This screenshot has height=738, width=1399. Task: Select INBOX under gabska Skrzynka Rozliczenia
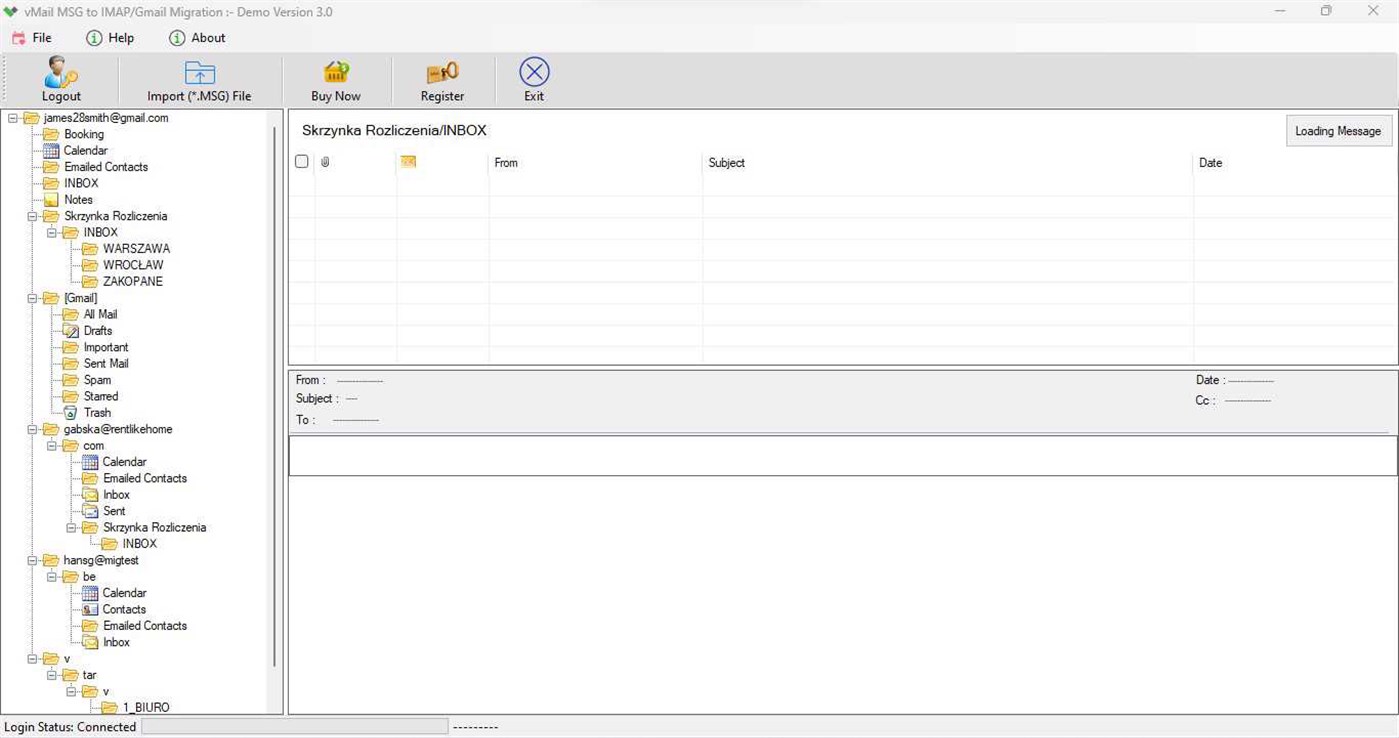pos(140,544)
